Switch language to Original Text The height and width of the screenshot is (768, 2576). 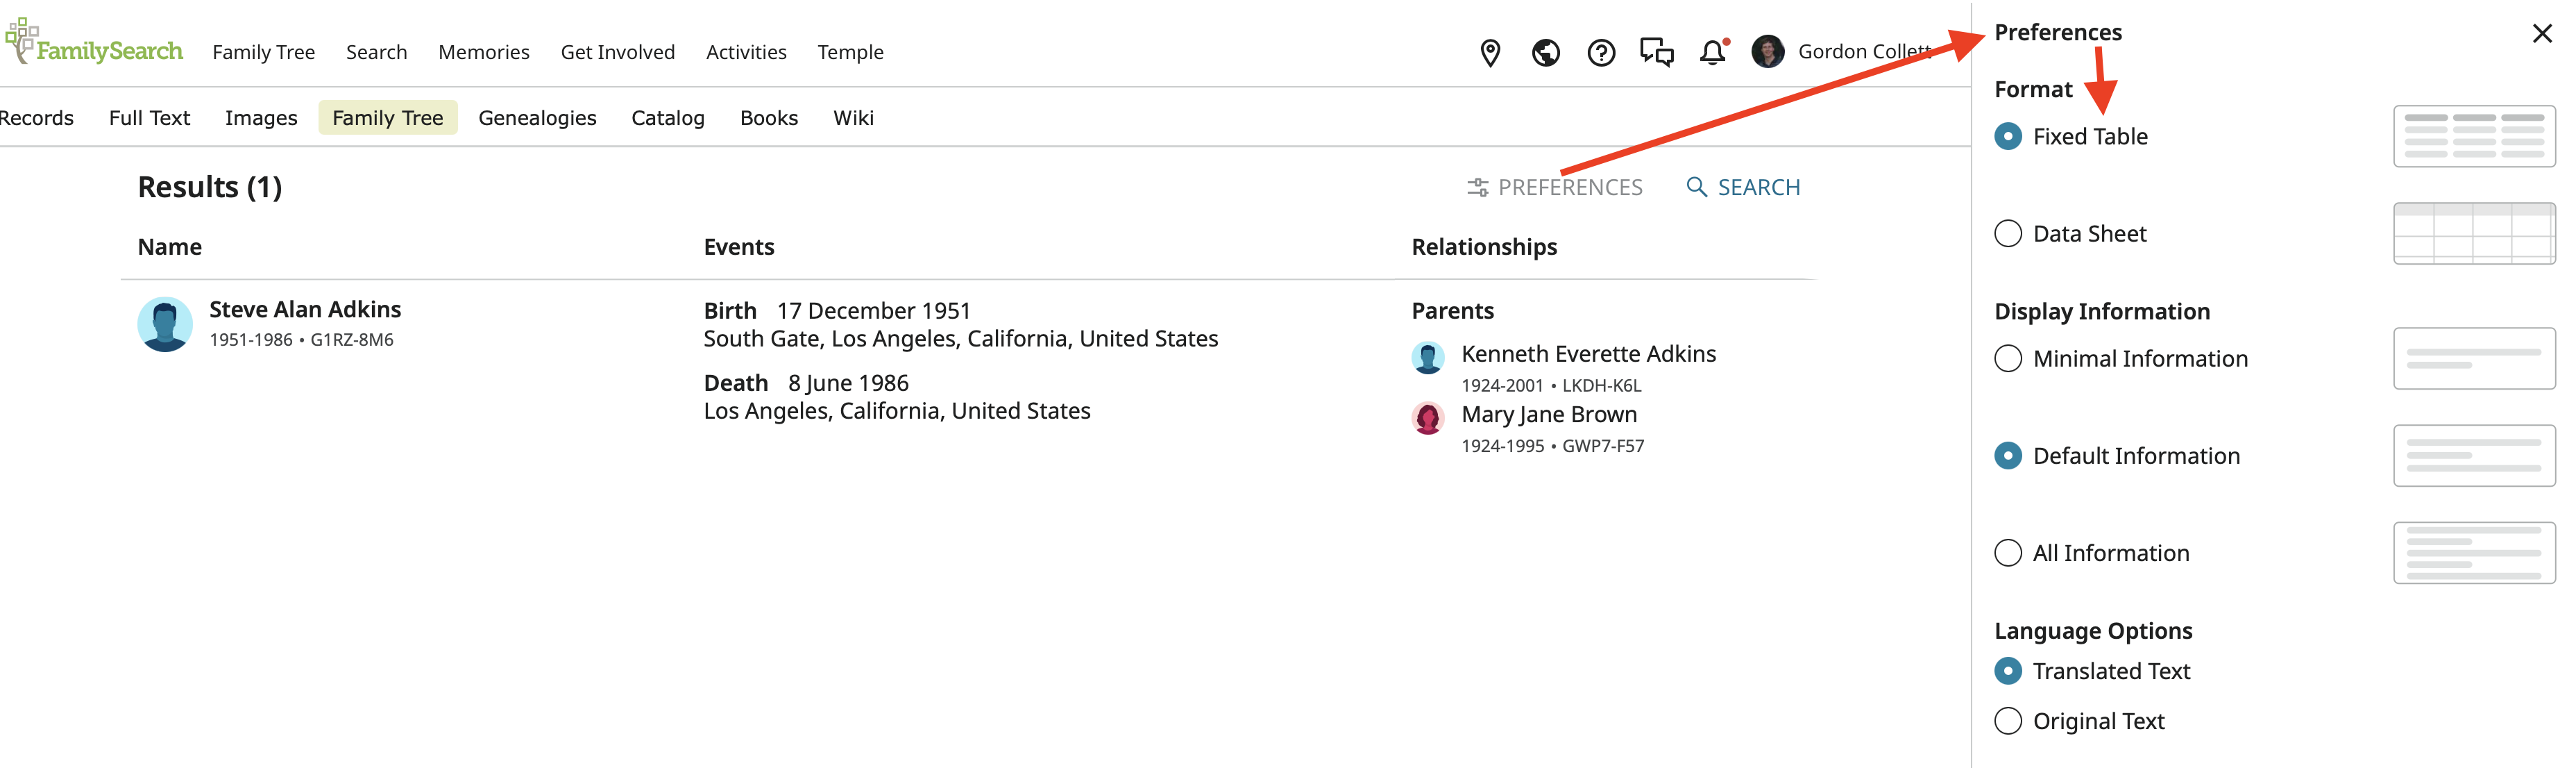(2008, 721)
